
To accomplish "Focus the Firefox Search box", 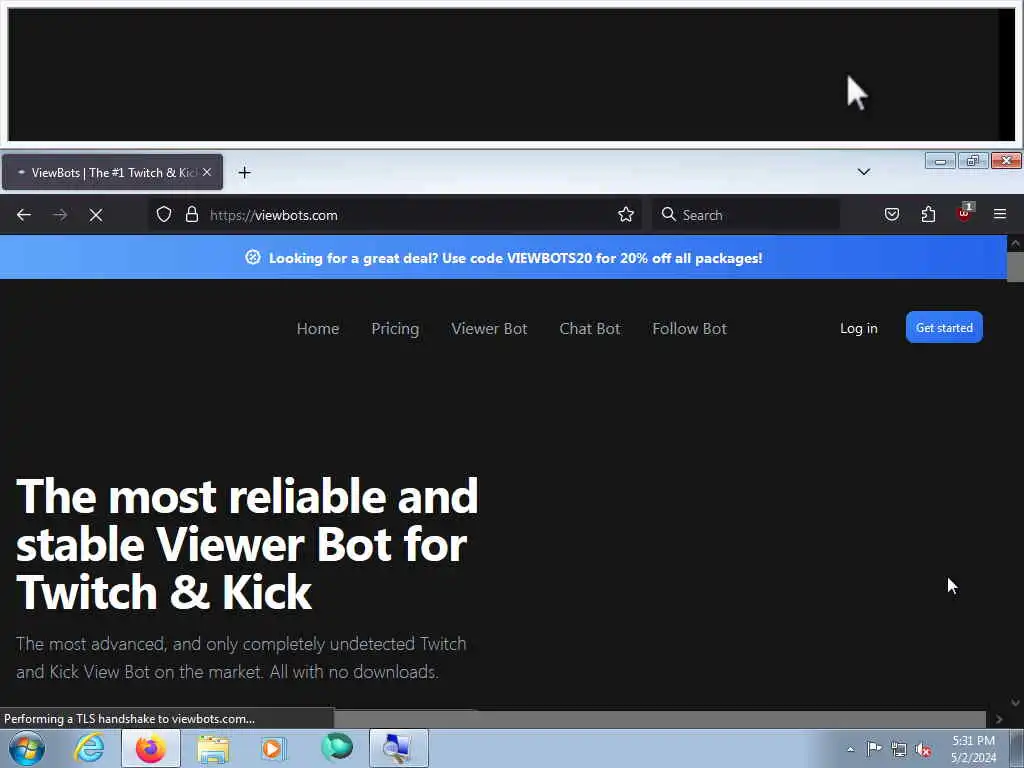I will (x=746, y=215).
